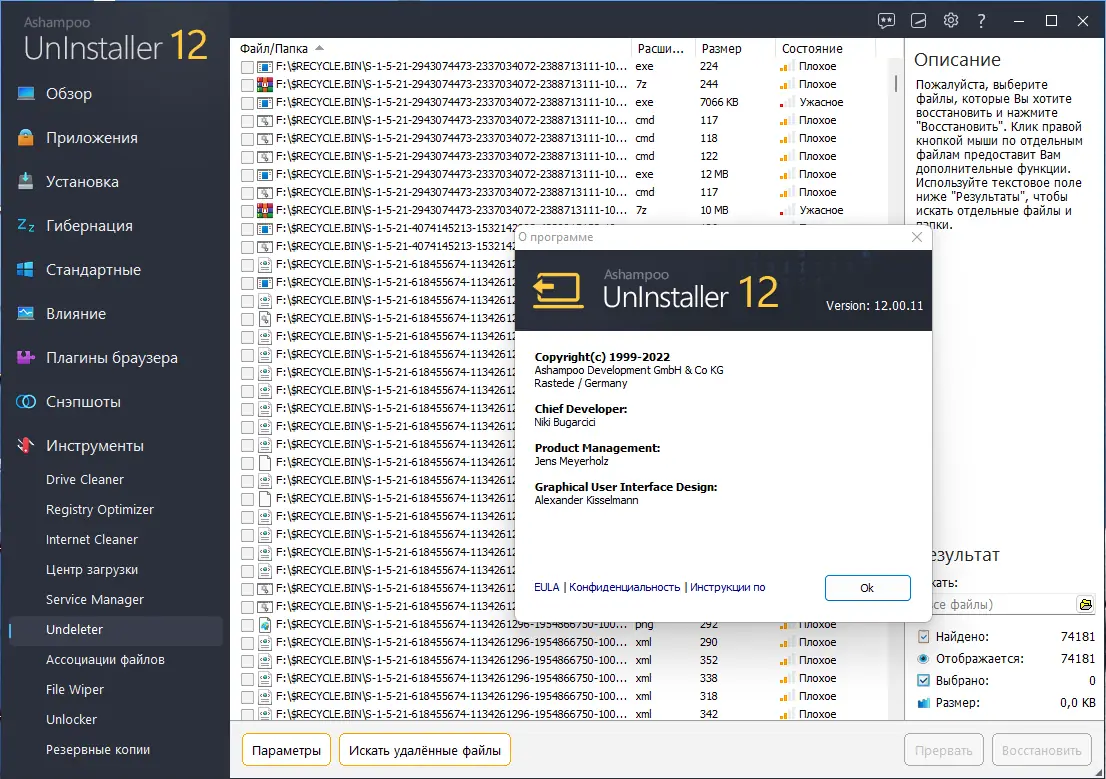Click the xml file icon in the 352 row
This screenshot has height=779, width=1106.
click(265, 660)
